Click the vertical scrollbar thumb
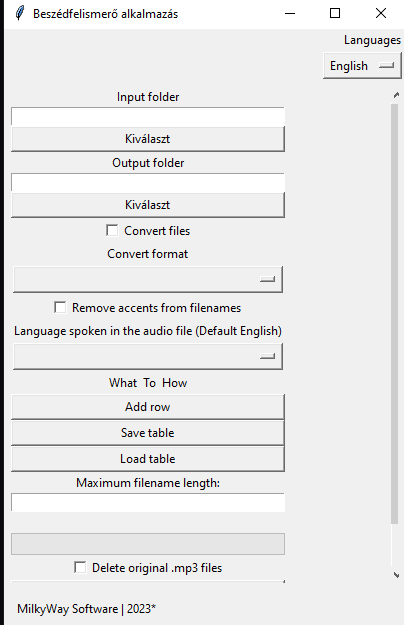The height and width of the screenshot is (625, 404). 395,314
